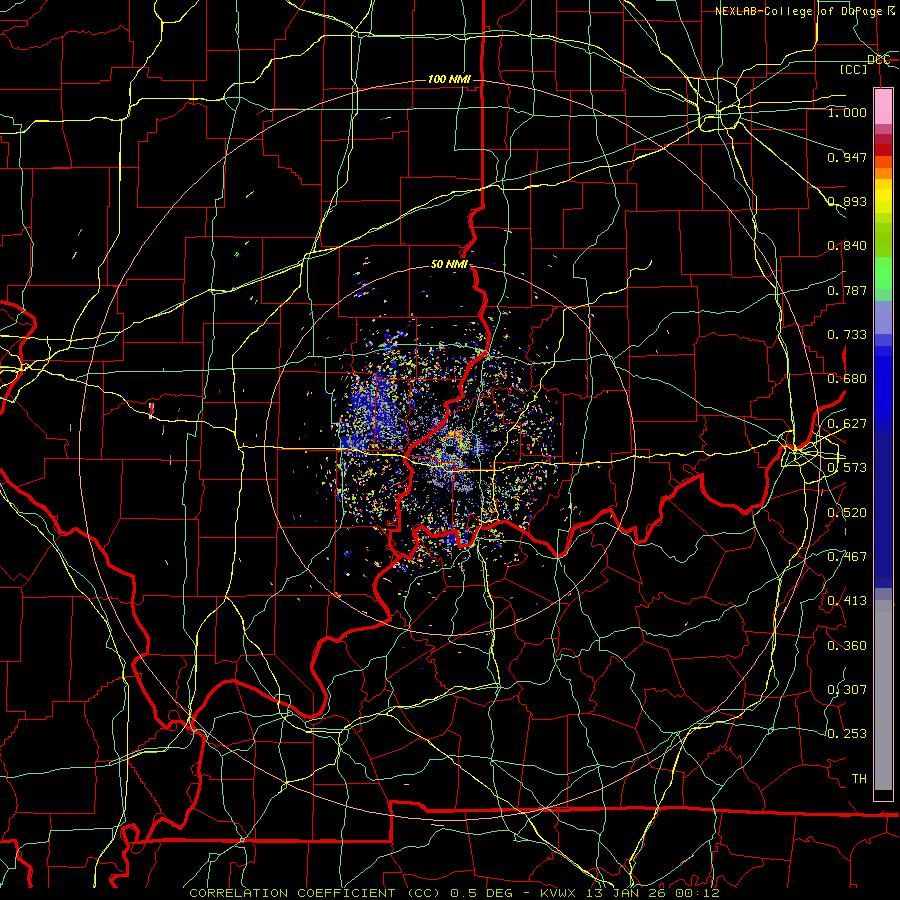The height and width of the screenshot is (900, 900).
Task: Select the 0.893 legend value
Action: (847, 201)
